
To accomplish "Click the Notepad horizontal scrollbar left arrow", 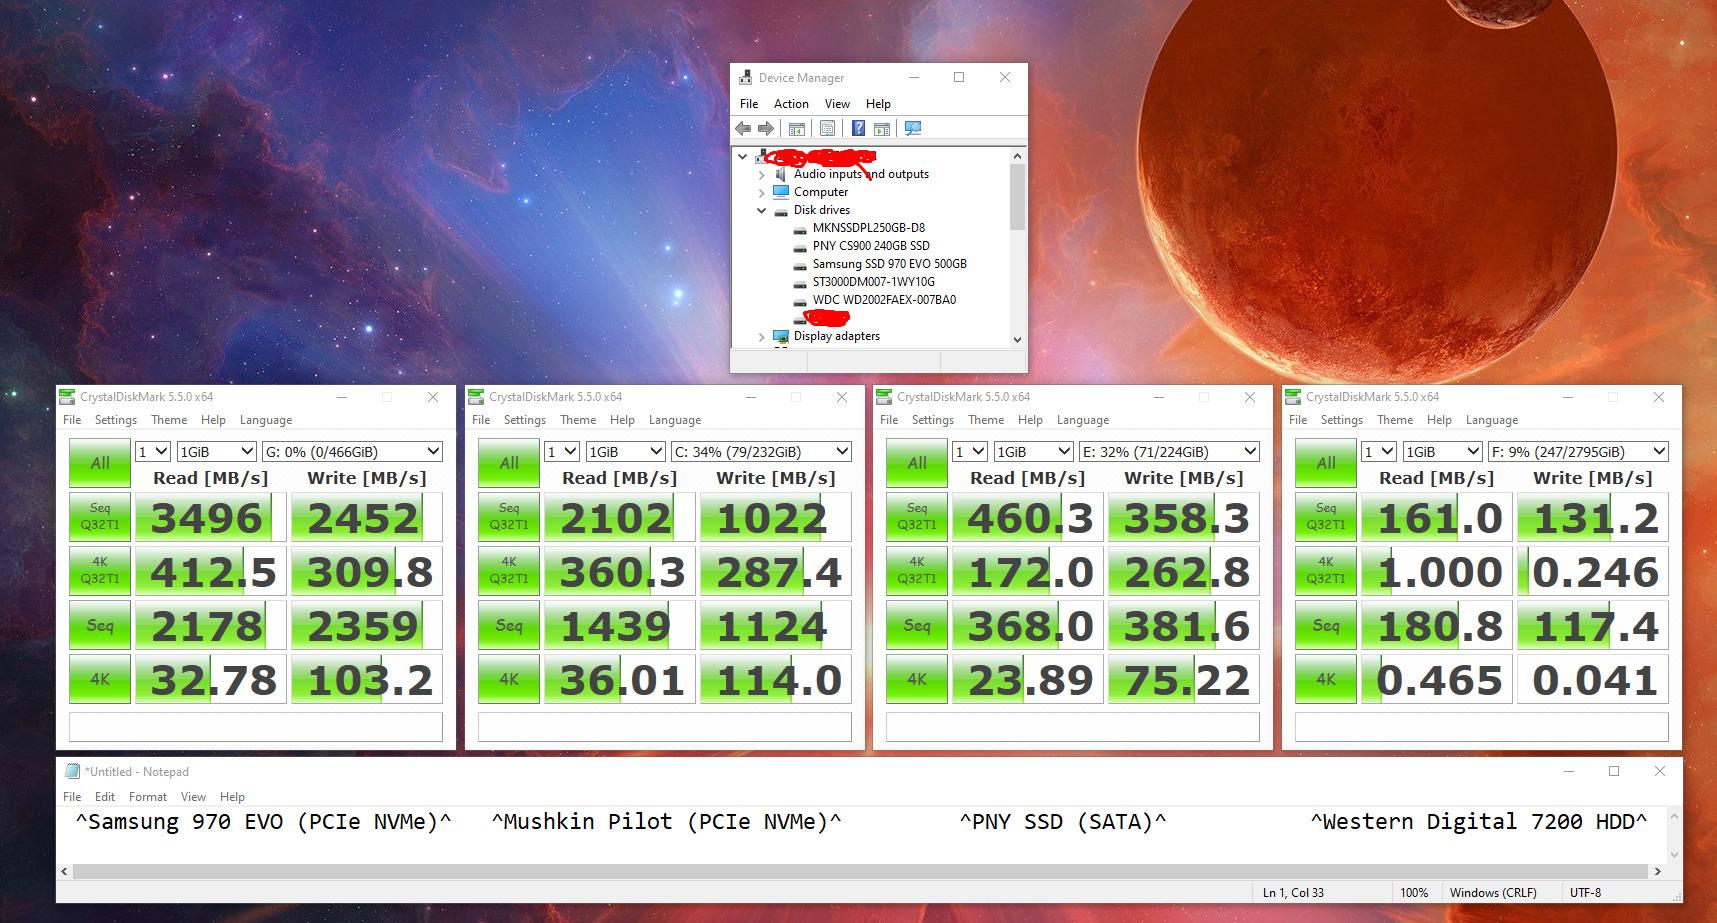I will coord(66,871).
